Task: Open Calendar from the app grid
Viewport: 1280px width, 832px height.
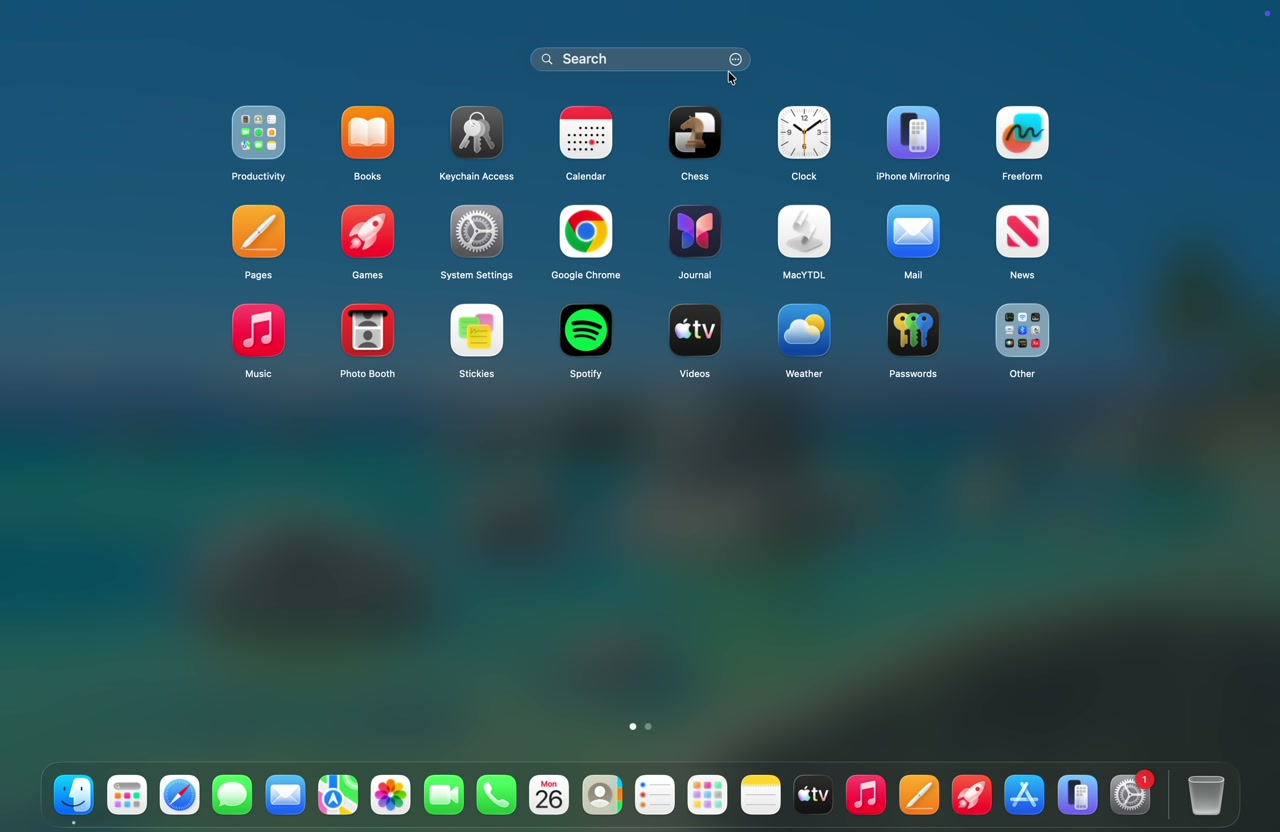Action: click(585, 133)
